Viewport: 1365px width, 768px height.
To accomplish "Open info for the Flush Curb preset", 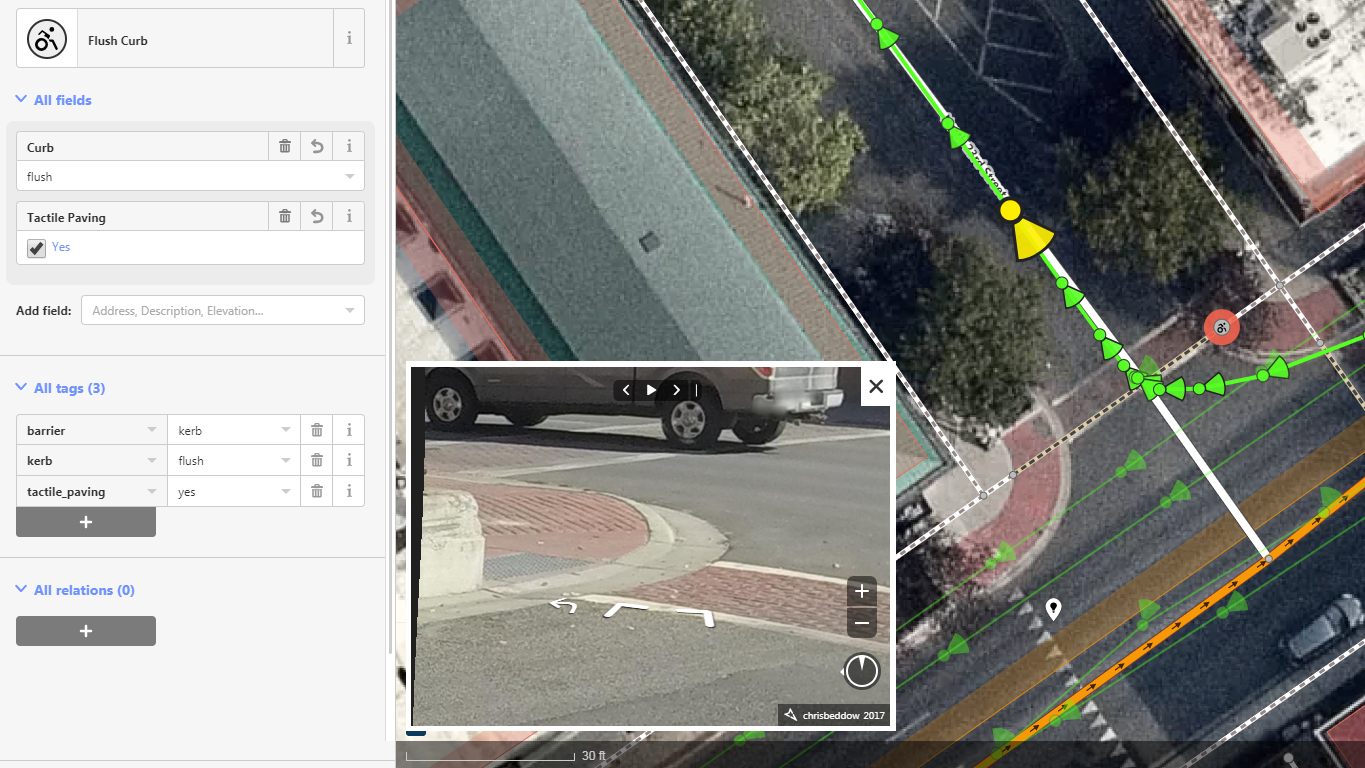I will pyautogui.click(x=349, y=39).
